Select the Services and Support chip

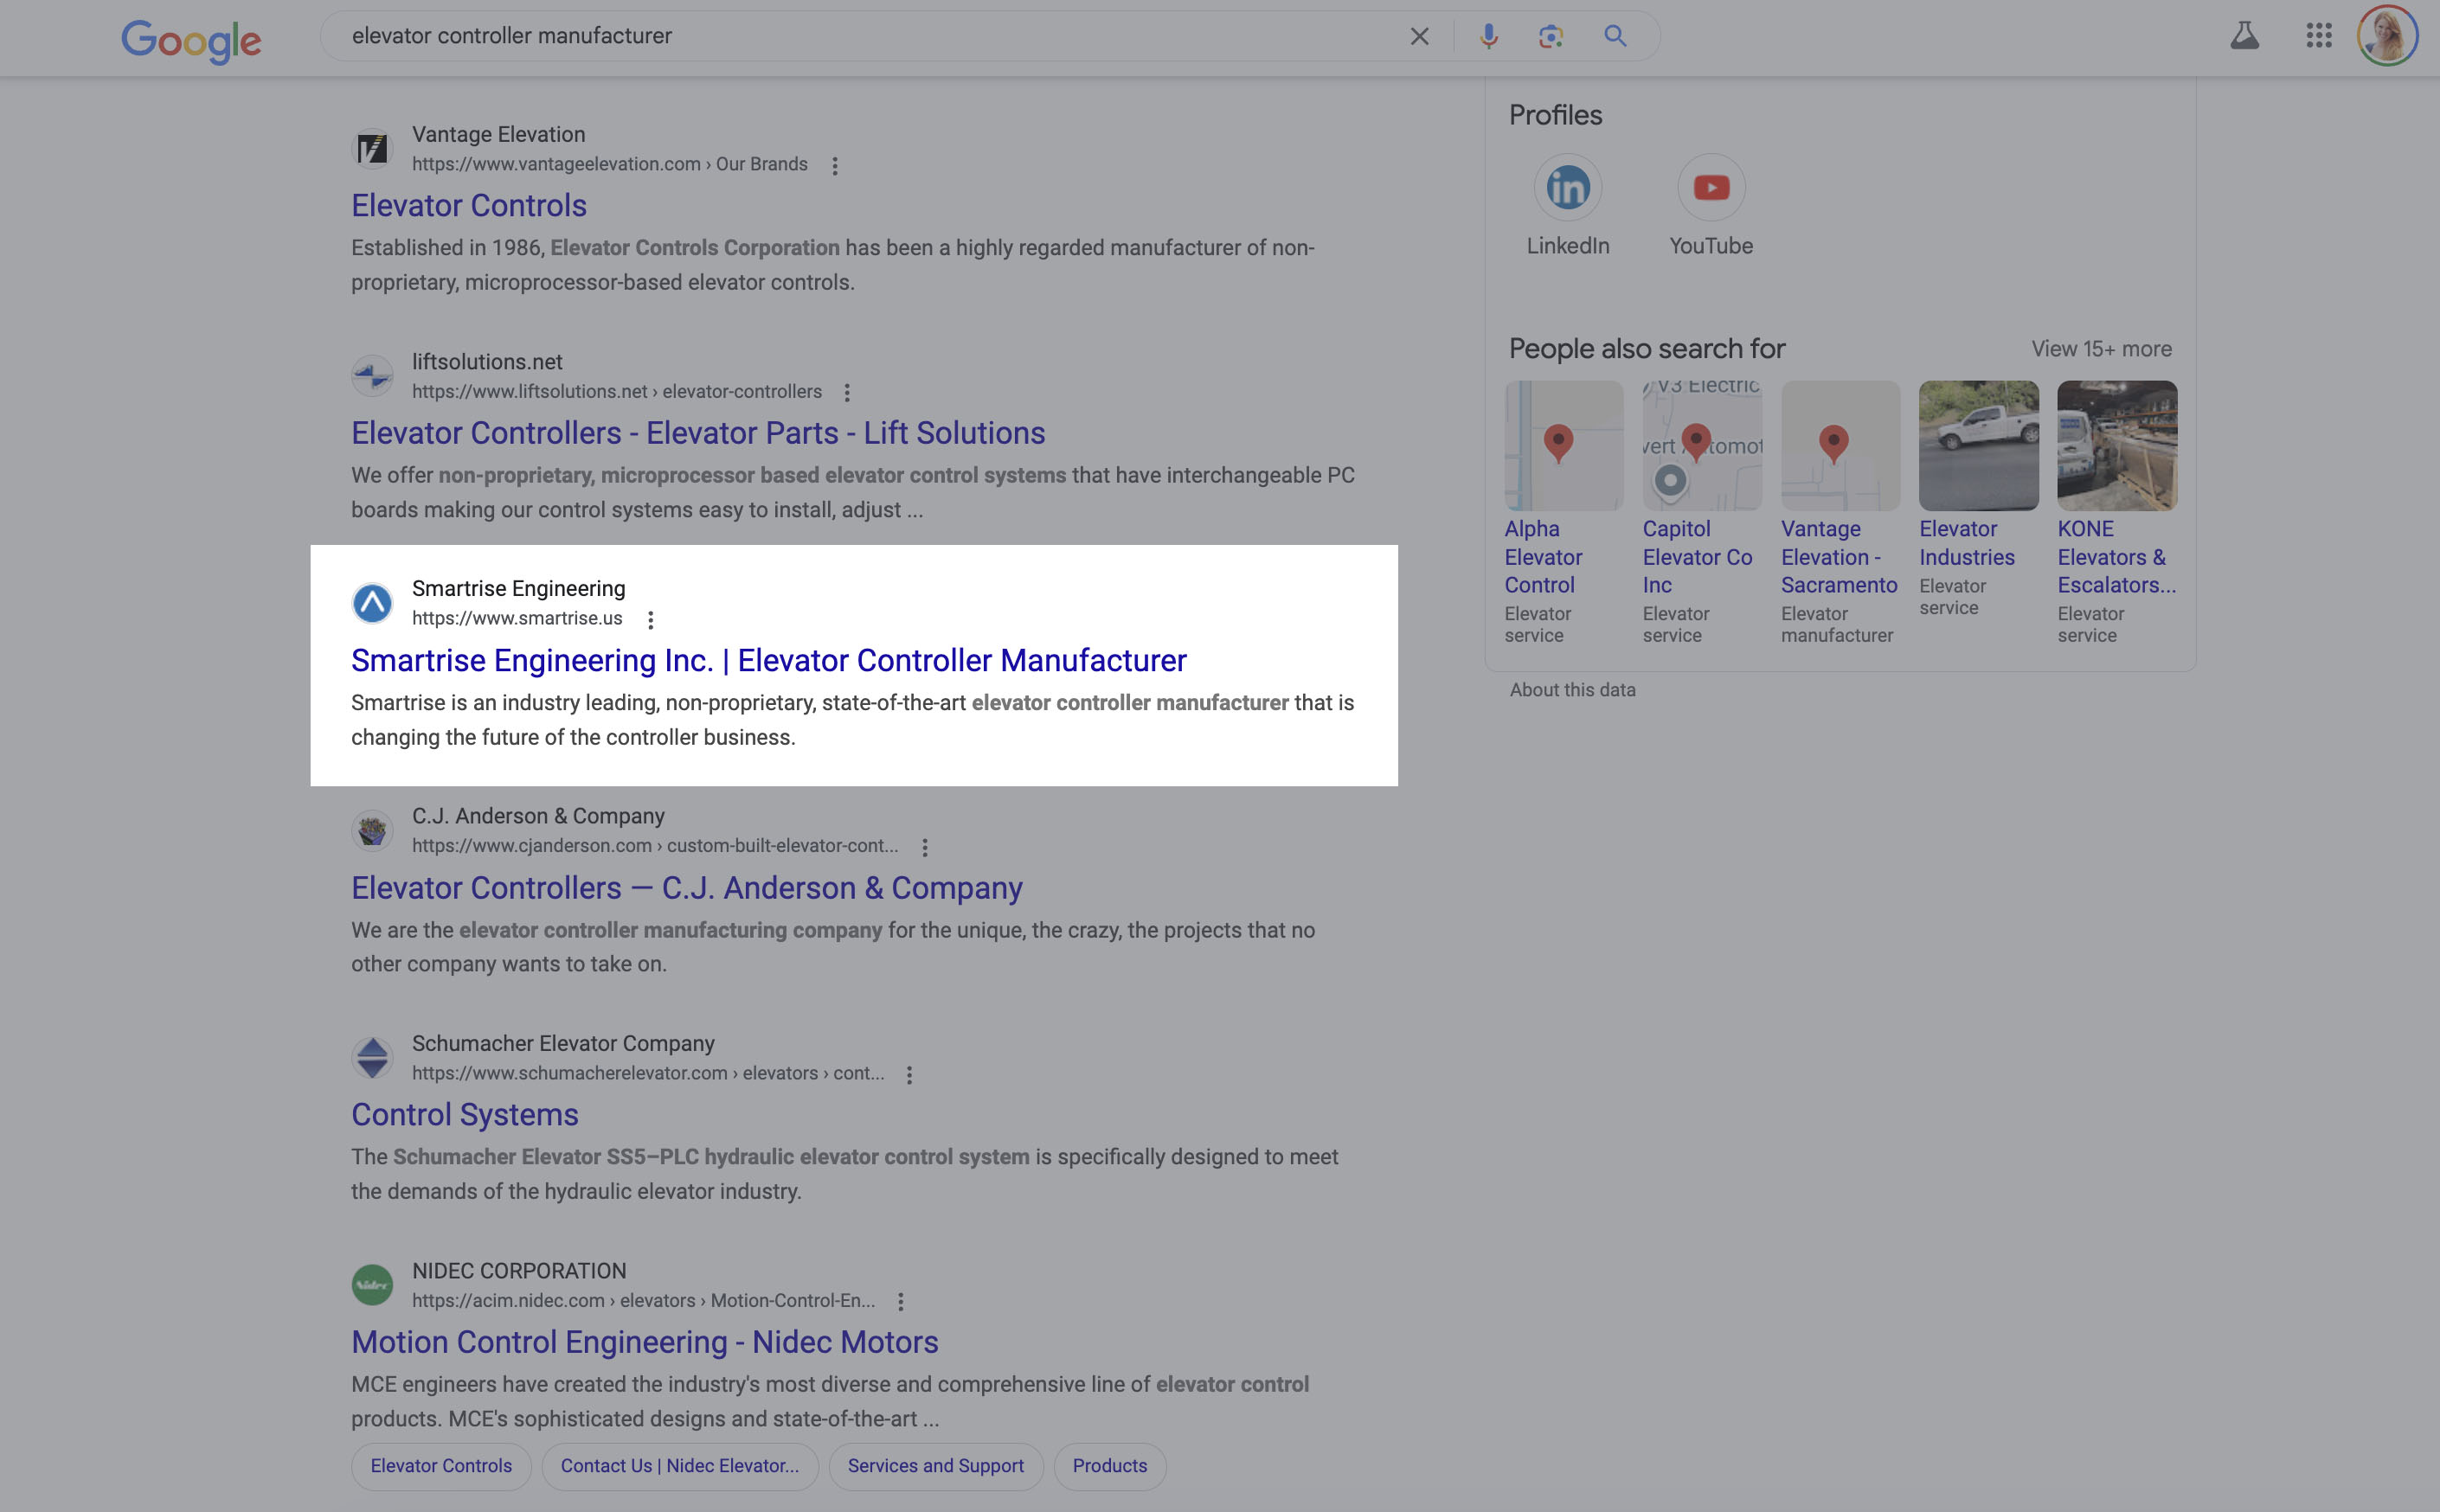click(935, 1466)
